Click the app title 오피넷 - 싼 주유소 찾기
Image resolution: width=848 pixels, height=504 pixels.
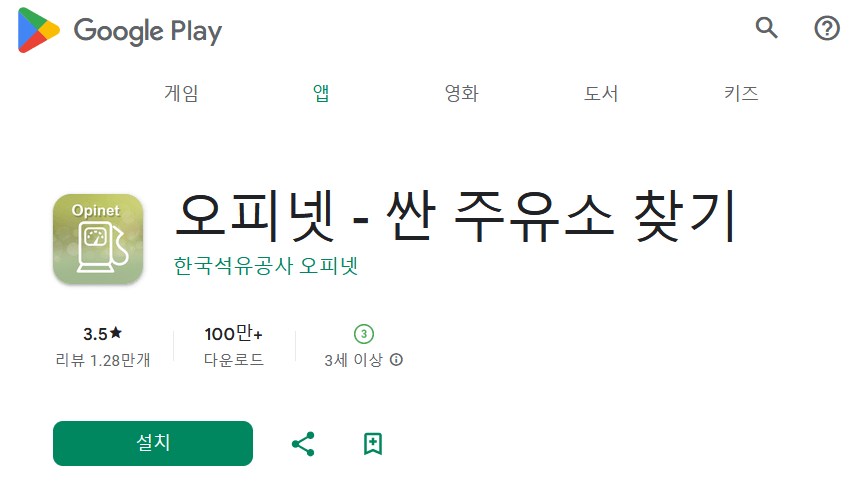[x=455, y=216]
